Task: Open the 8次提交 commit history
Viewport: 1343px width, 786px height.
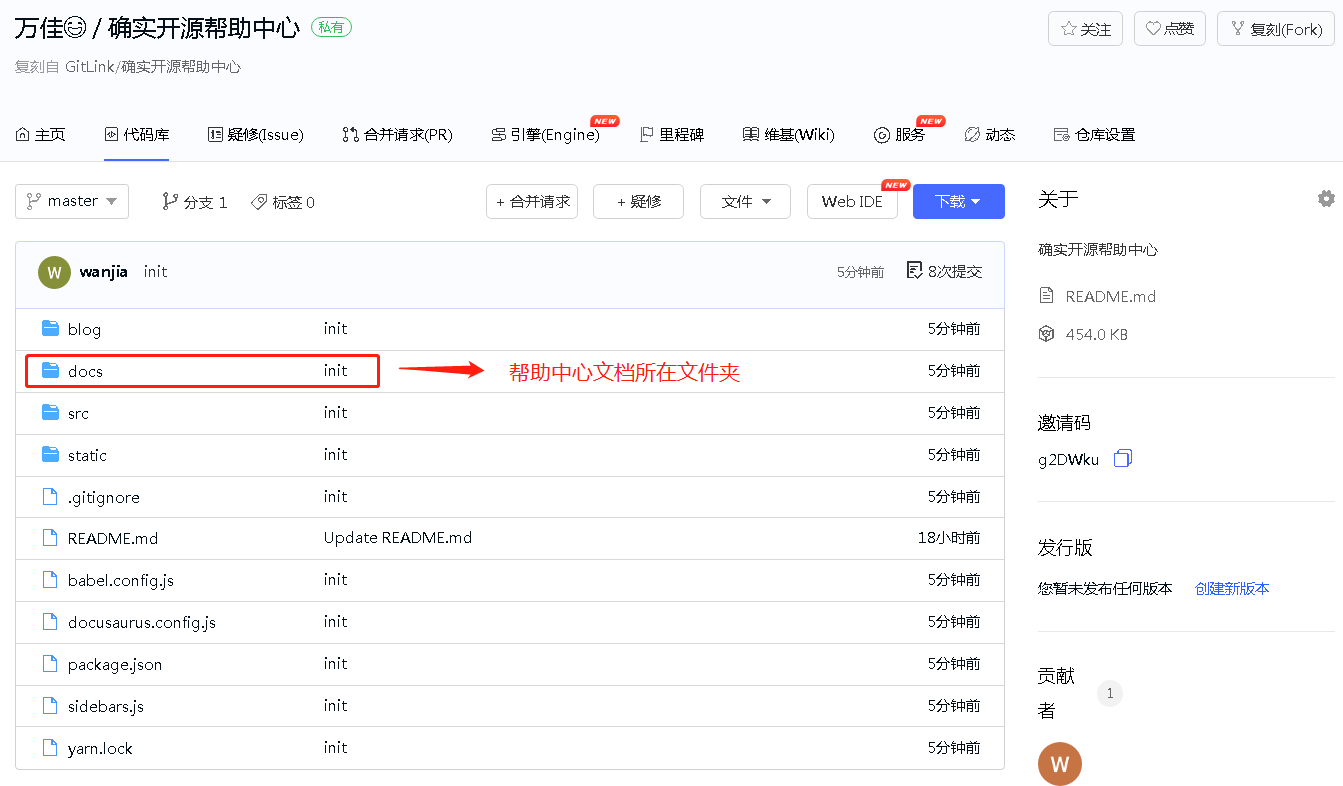Action: 944,271
